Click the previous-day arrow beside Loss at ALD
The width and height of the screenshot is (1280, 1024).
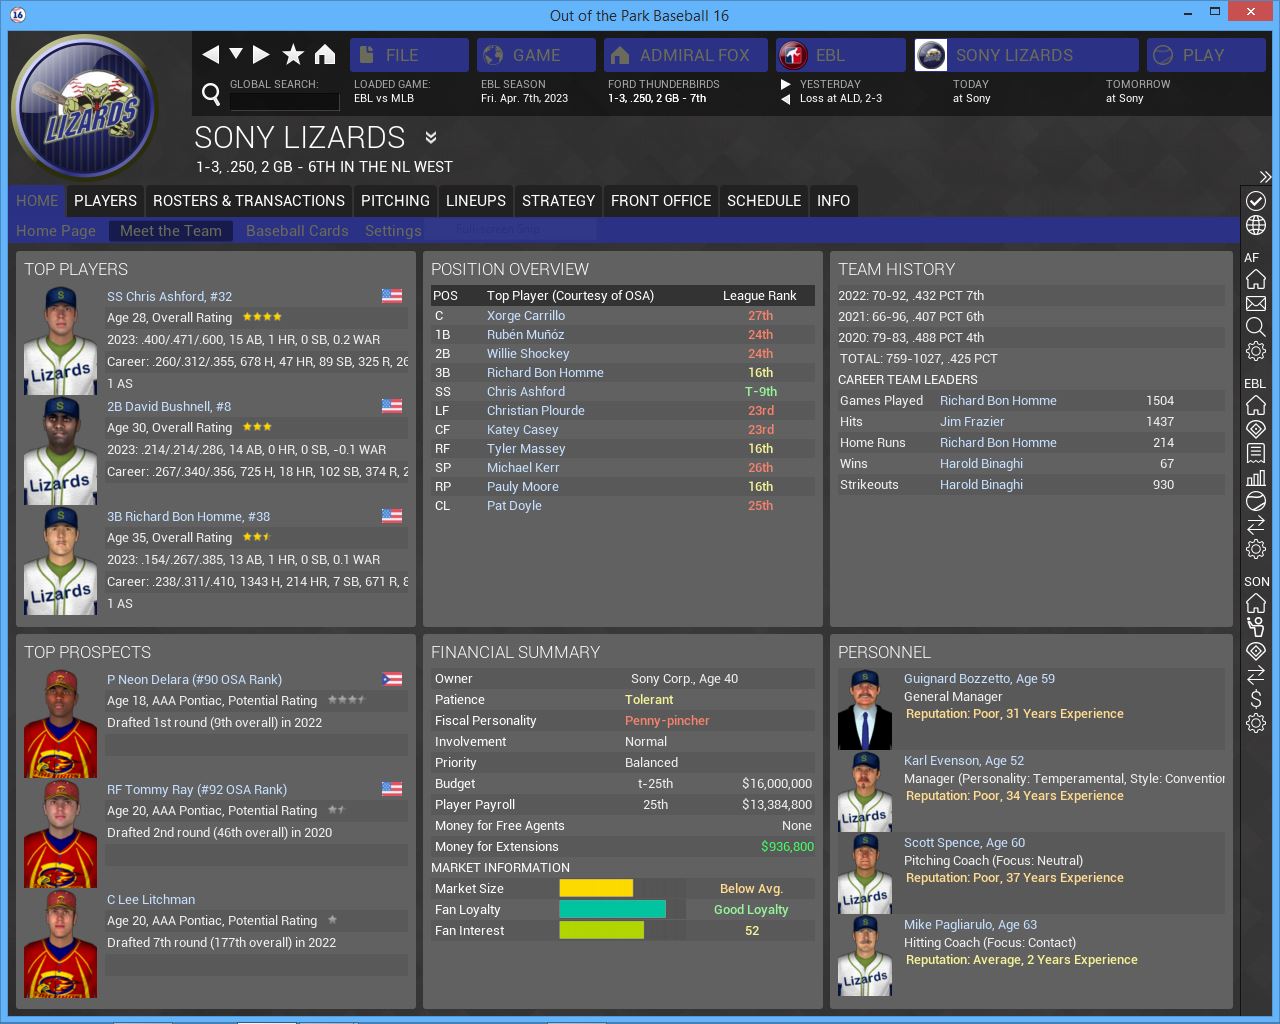[786, 98]
